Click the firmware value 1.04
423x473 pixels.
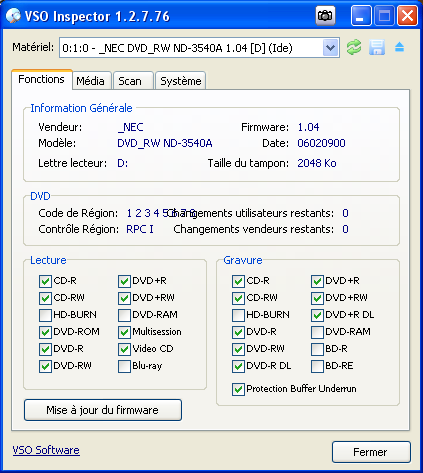coord(308,127)
